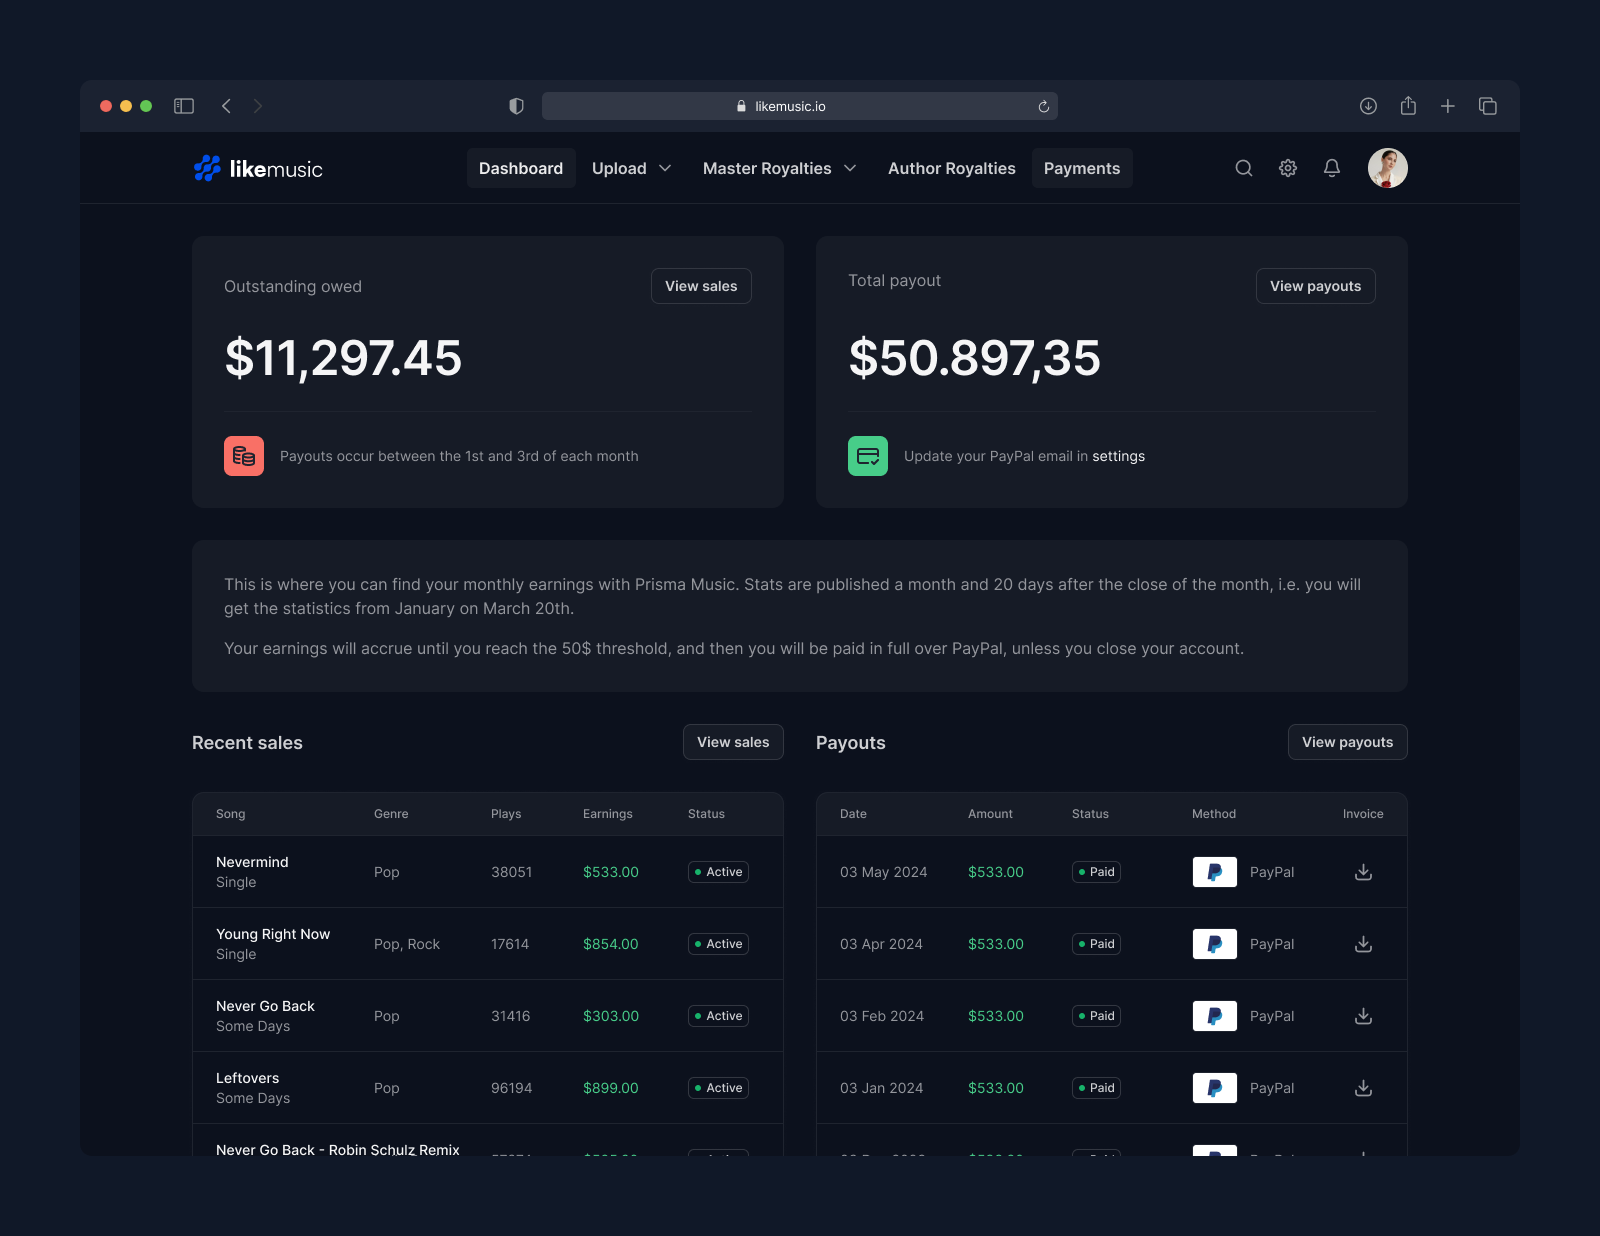Open the browser page reload control
The width and height of the screenshot is (1600, 1236).
(x=1042, y=106)
